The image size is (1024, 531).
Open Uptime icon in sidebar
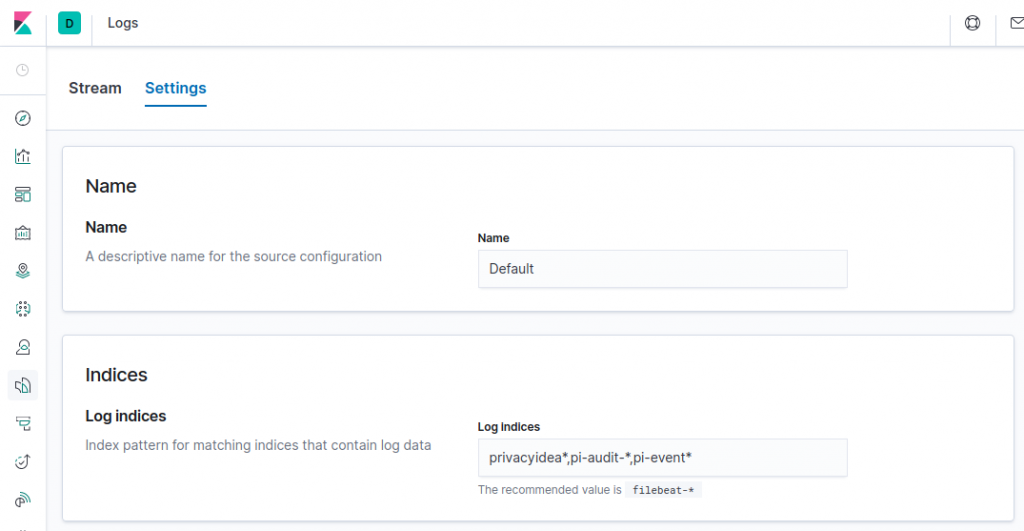pos(23,462)
